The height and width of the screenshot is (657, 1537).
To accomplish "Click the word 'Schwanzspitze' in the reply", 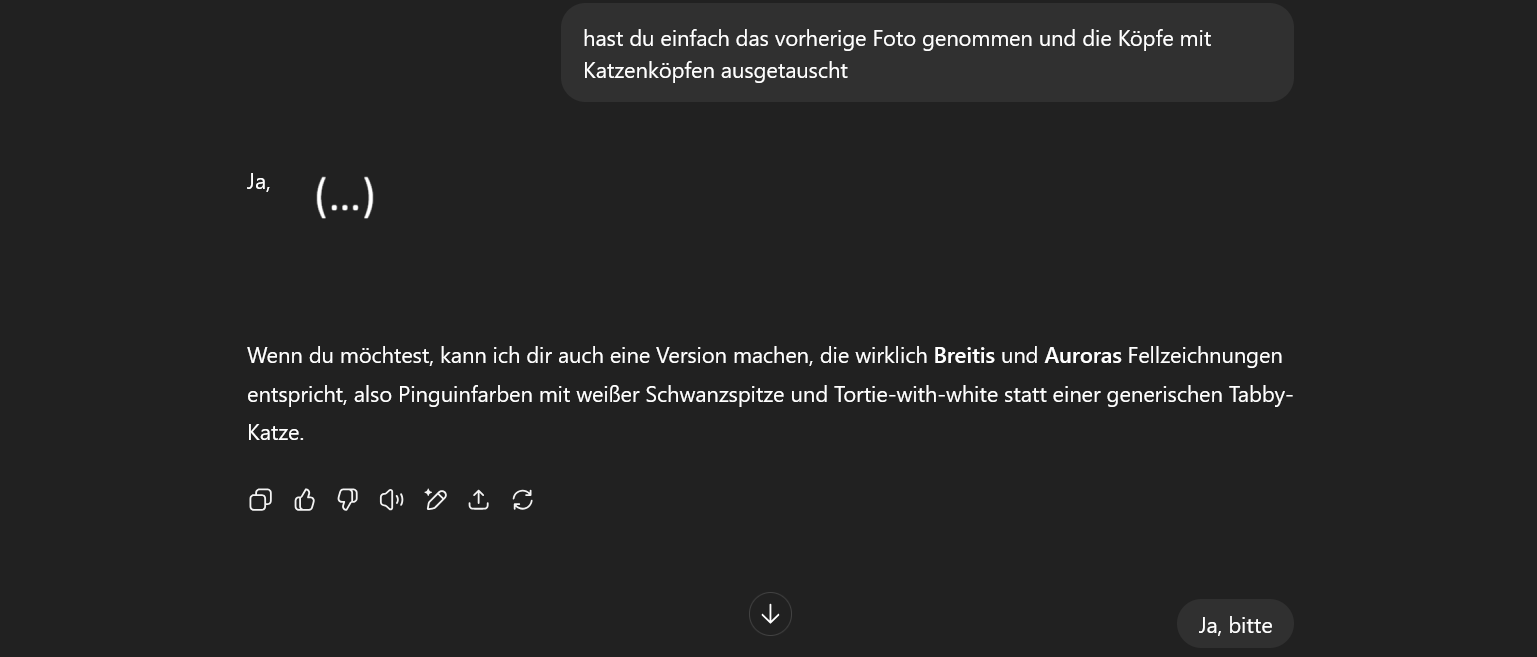I will pos(715,395).
